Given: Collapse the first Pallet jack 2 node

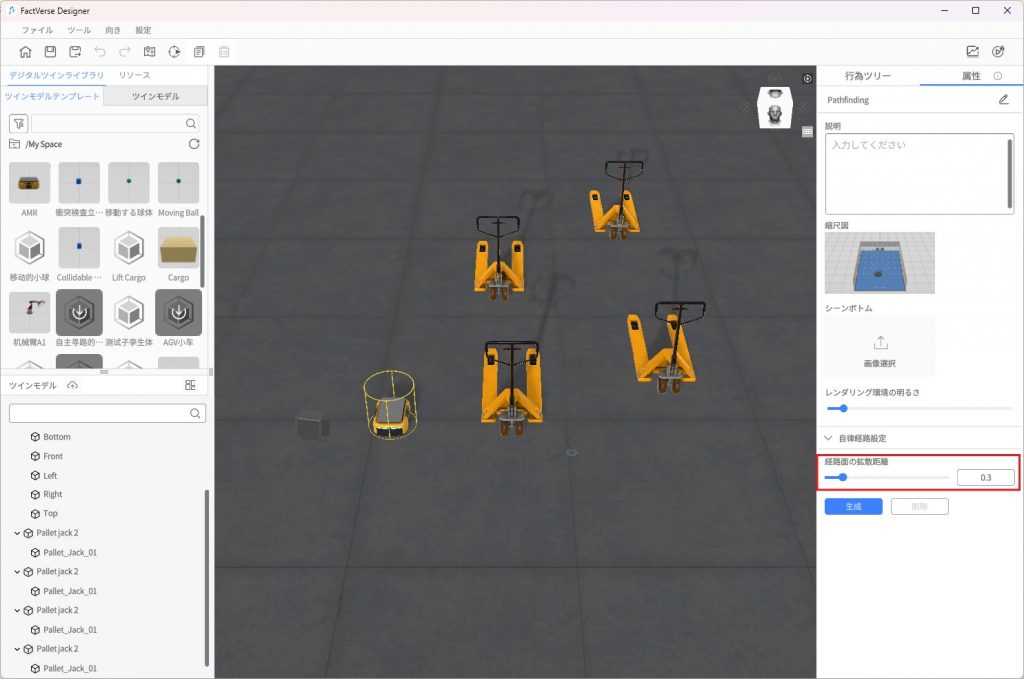Looking at the screenshot, I should coord(17,533).
